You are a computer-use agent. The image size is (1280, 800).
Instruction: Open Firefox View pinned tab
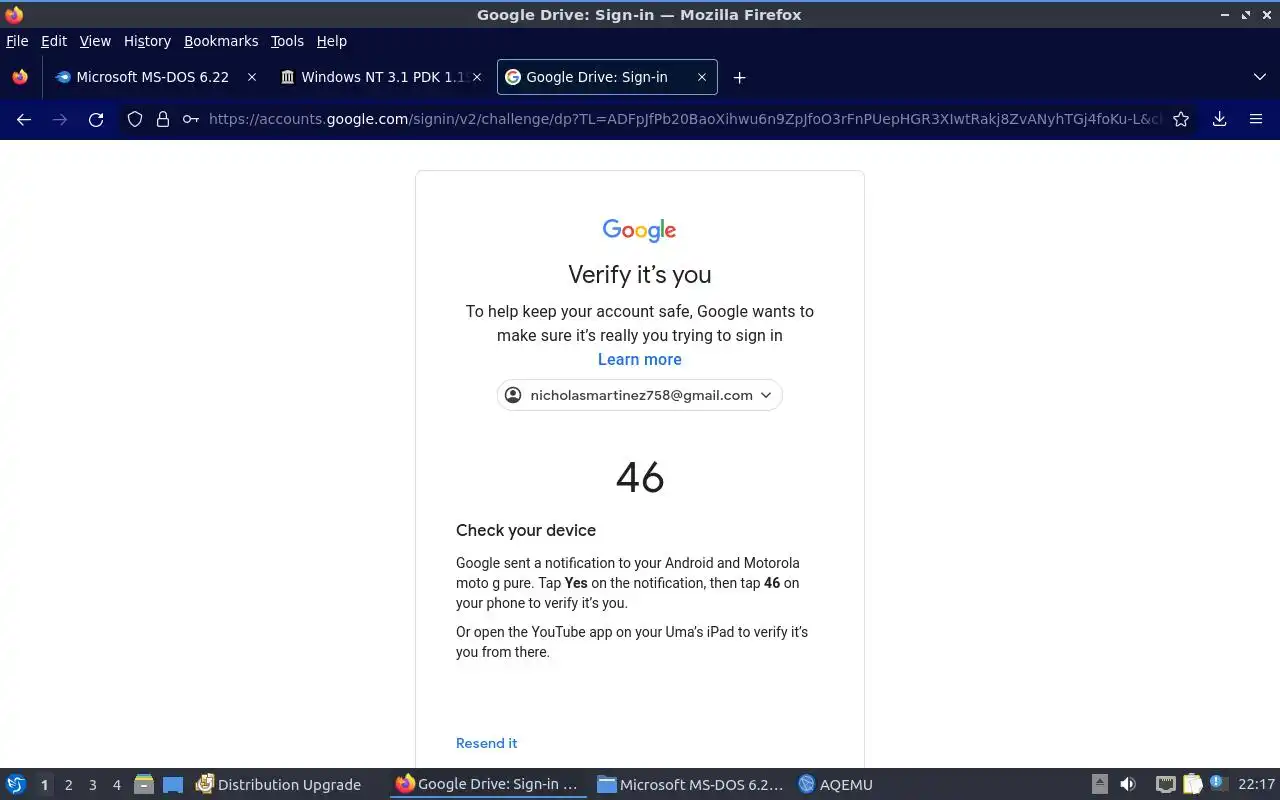click(20, 77)
